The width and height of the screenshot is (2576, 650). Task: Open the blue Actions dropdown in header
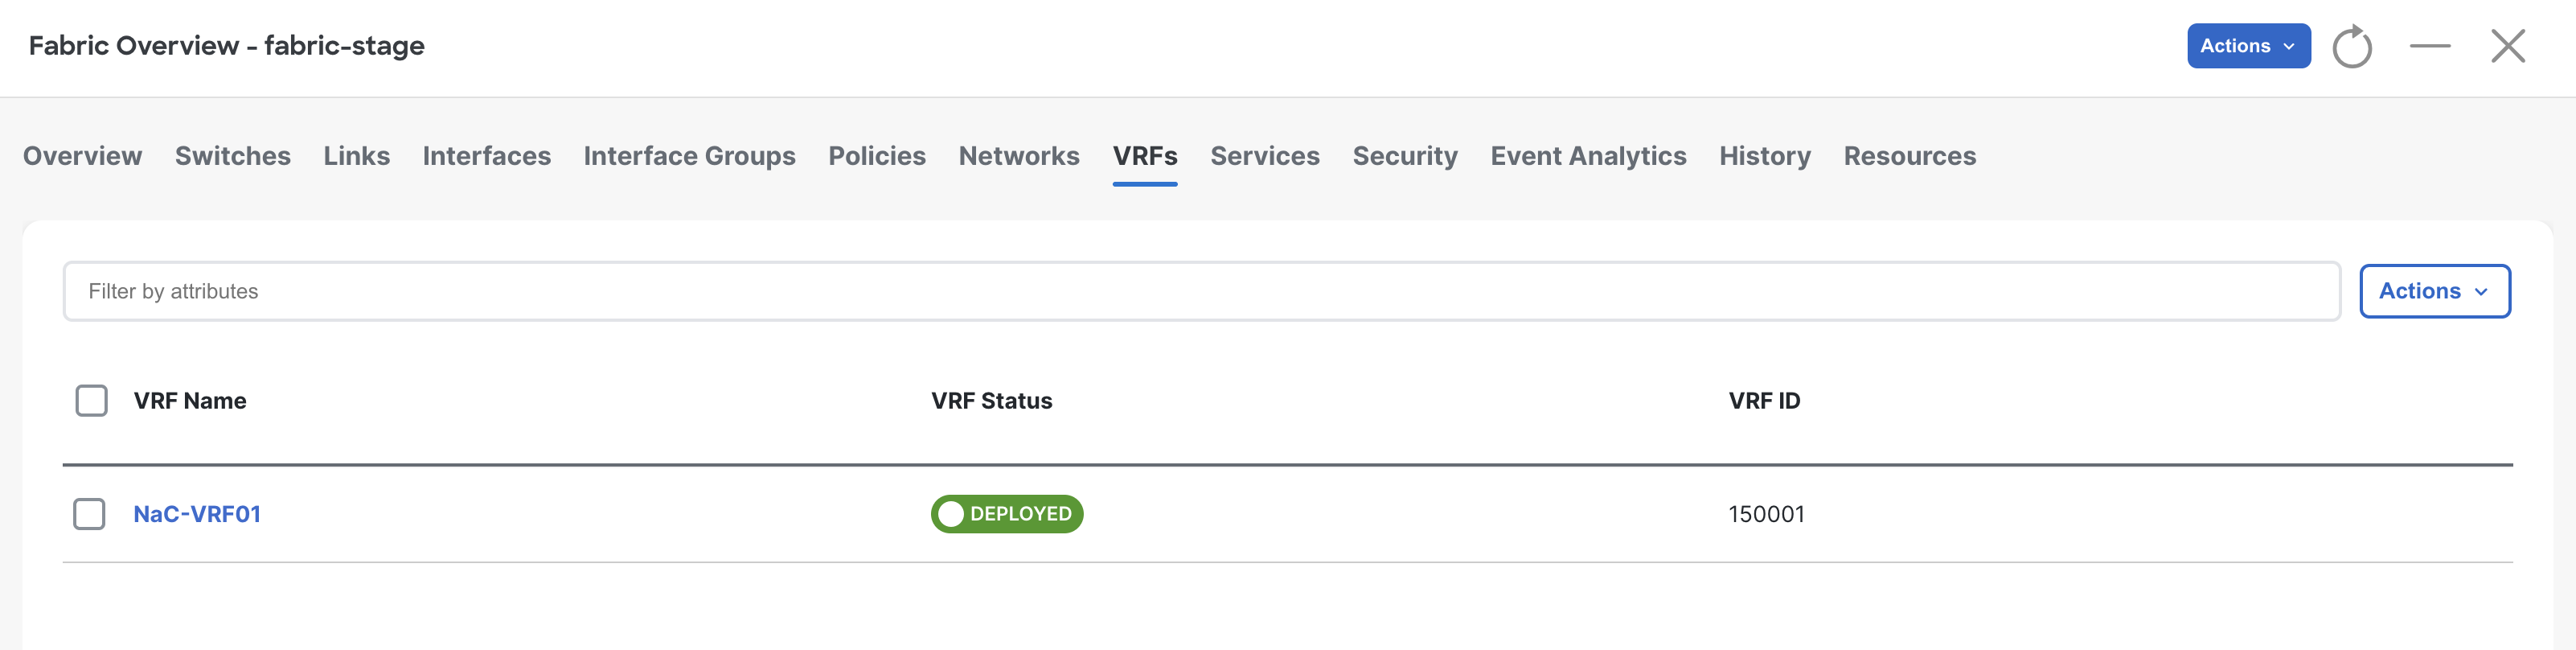coord(2249,46)
